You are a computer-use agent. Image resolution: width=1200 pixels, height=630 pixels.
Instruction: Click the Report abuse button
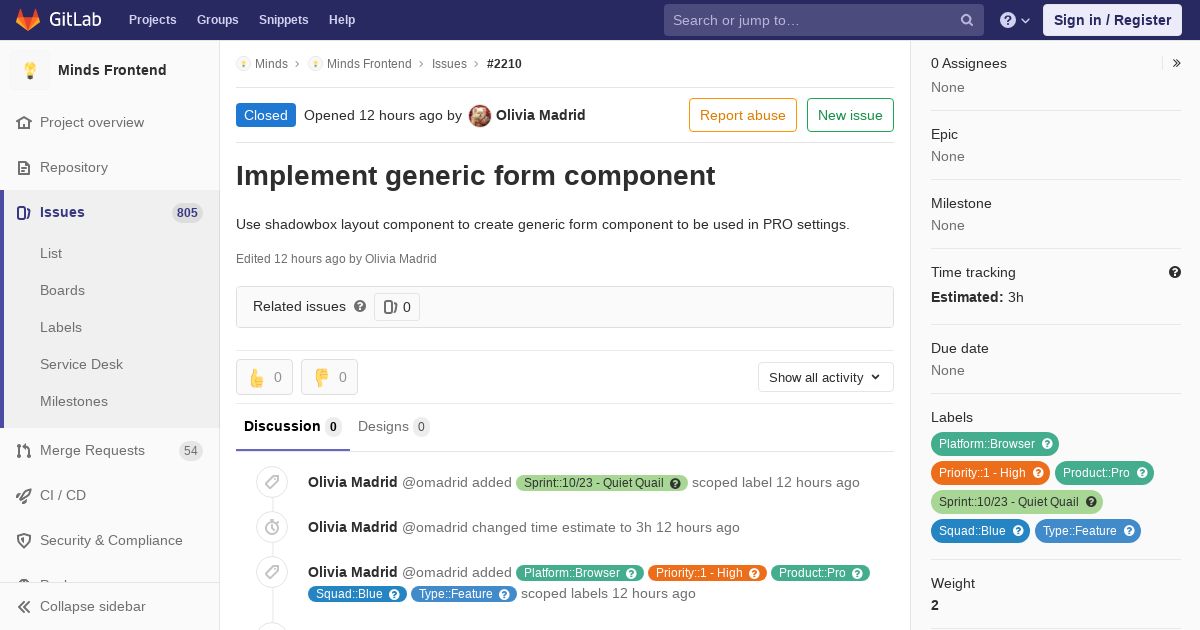743,115
